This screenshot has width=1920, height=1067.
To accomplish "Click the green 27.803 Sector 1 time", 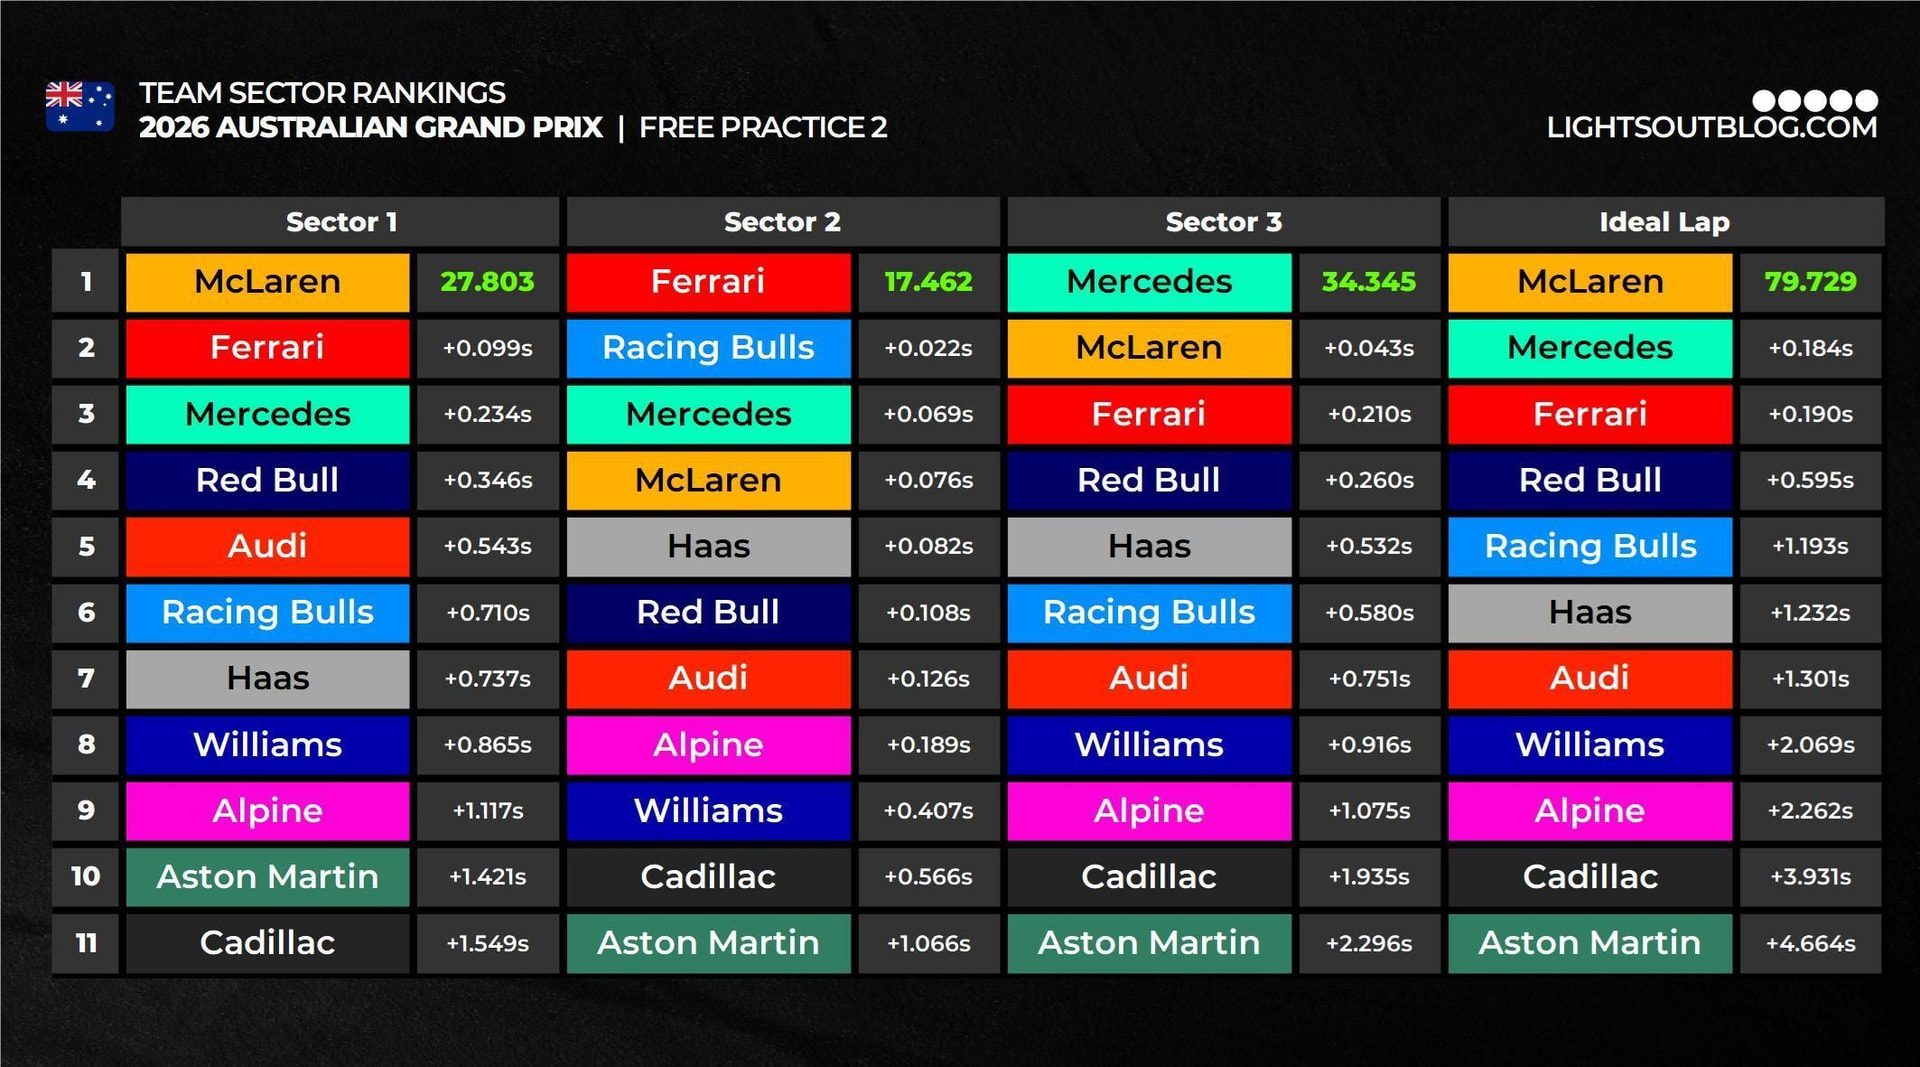I will click(487, 282).
